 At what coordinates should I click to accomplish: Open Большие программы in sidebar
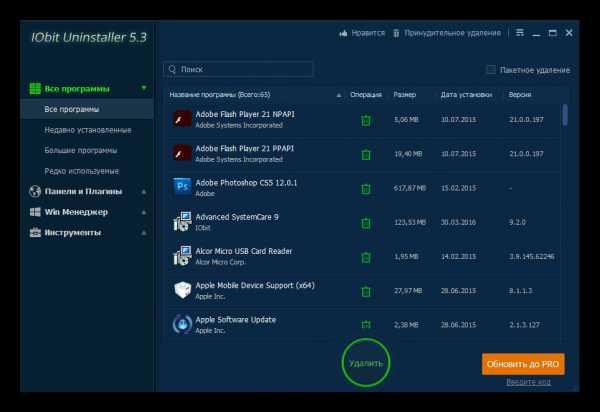(x=81, y=150)
